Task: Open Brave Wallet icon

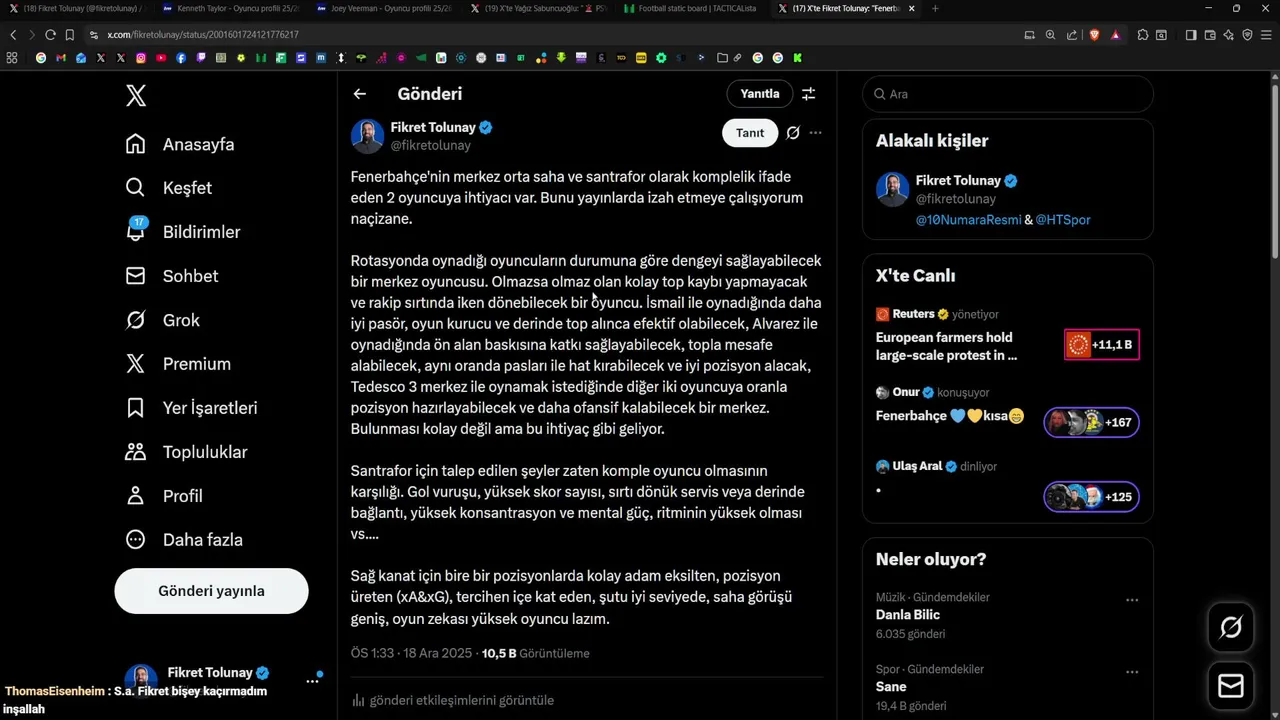Action: [1210, 34]
